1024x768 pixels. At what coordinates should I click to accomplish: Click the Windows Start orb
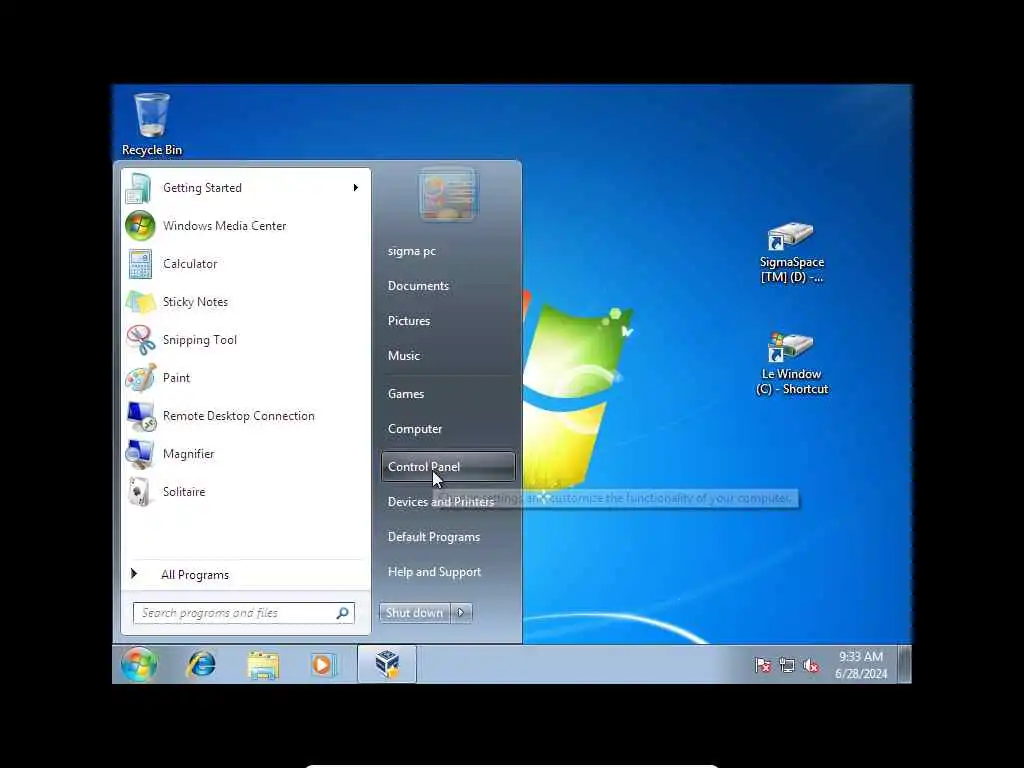coord(138,664)
